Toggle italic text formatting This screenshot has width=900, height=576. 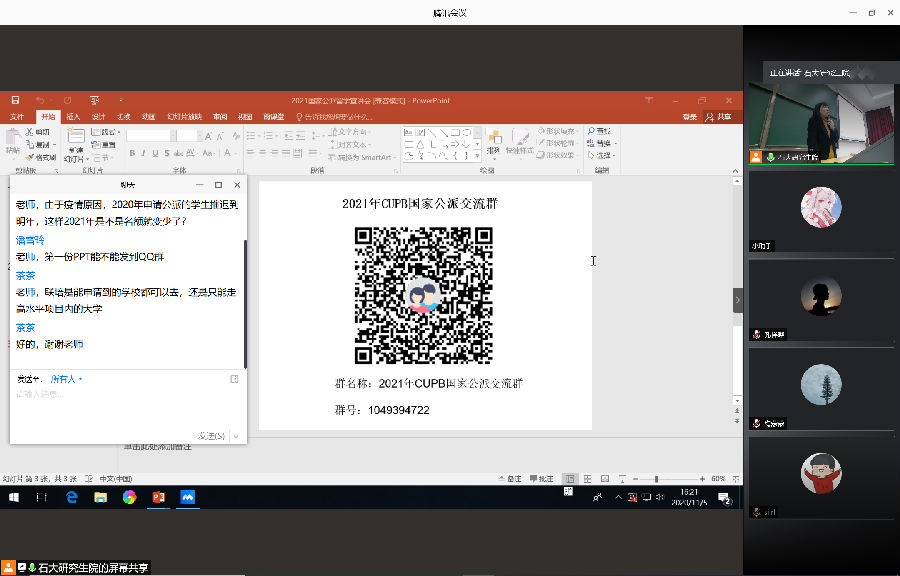[x=143, y=153]
